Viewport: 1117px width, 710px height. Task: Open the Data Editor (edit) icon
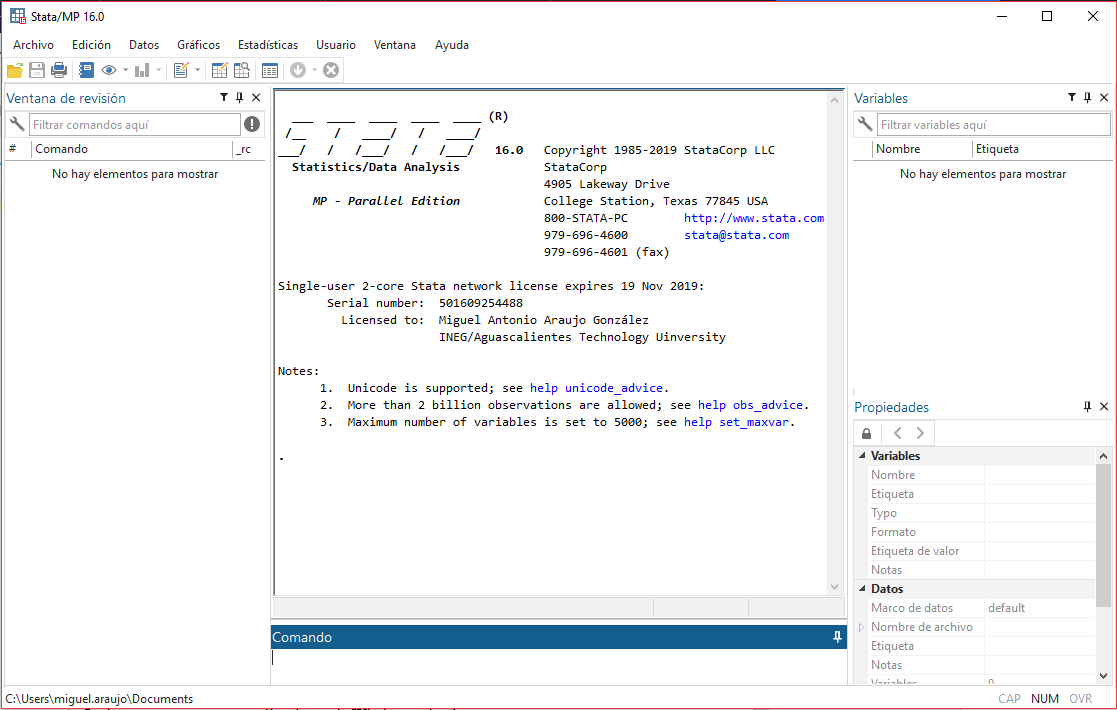pyautogui.click(x=219, y=70)
